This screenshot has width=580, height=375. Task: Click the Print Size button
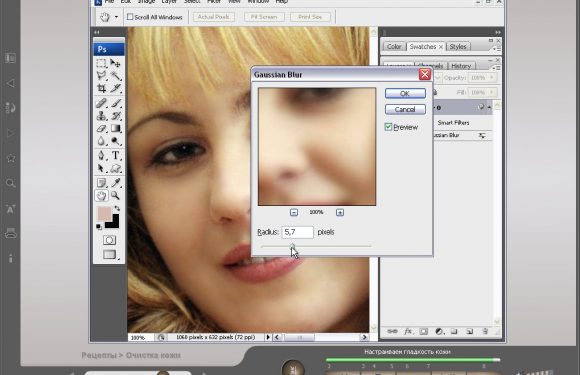click(310, 17)
